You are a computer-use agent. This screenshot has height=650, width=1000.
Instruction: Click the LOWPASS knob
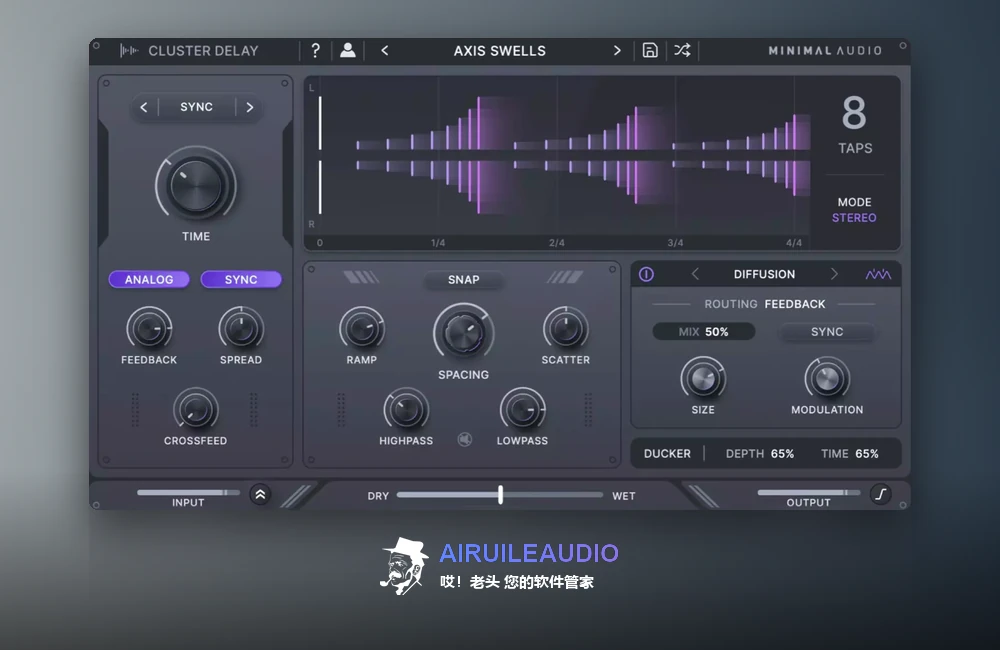522,410
